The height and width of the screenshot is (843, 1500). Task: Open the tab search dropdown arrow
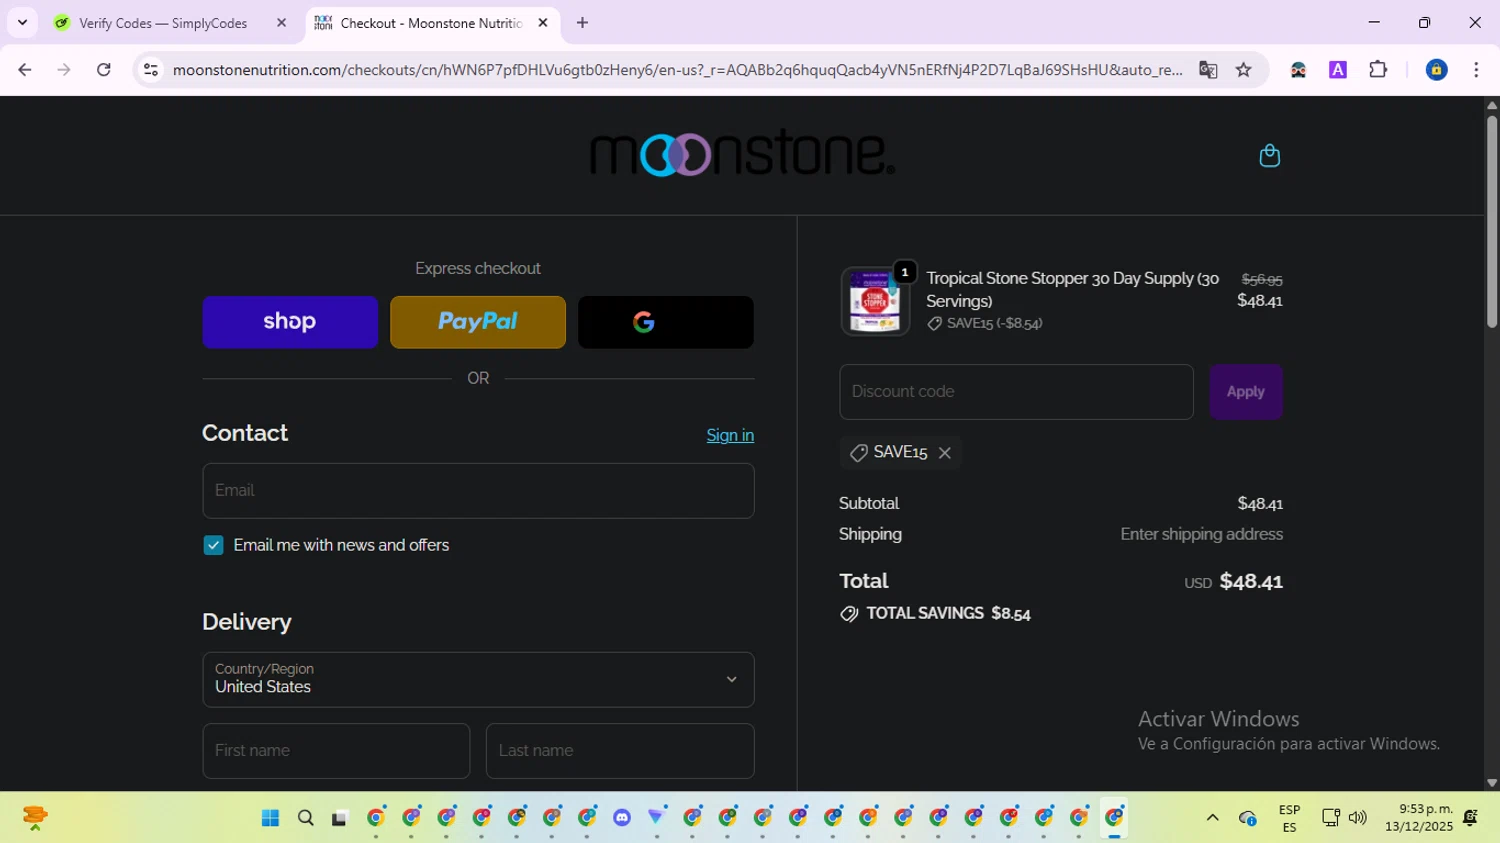click(x=22, y=23)
